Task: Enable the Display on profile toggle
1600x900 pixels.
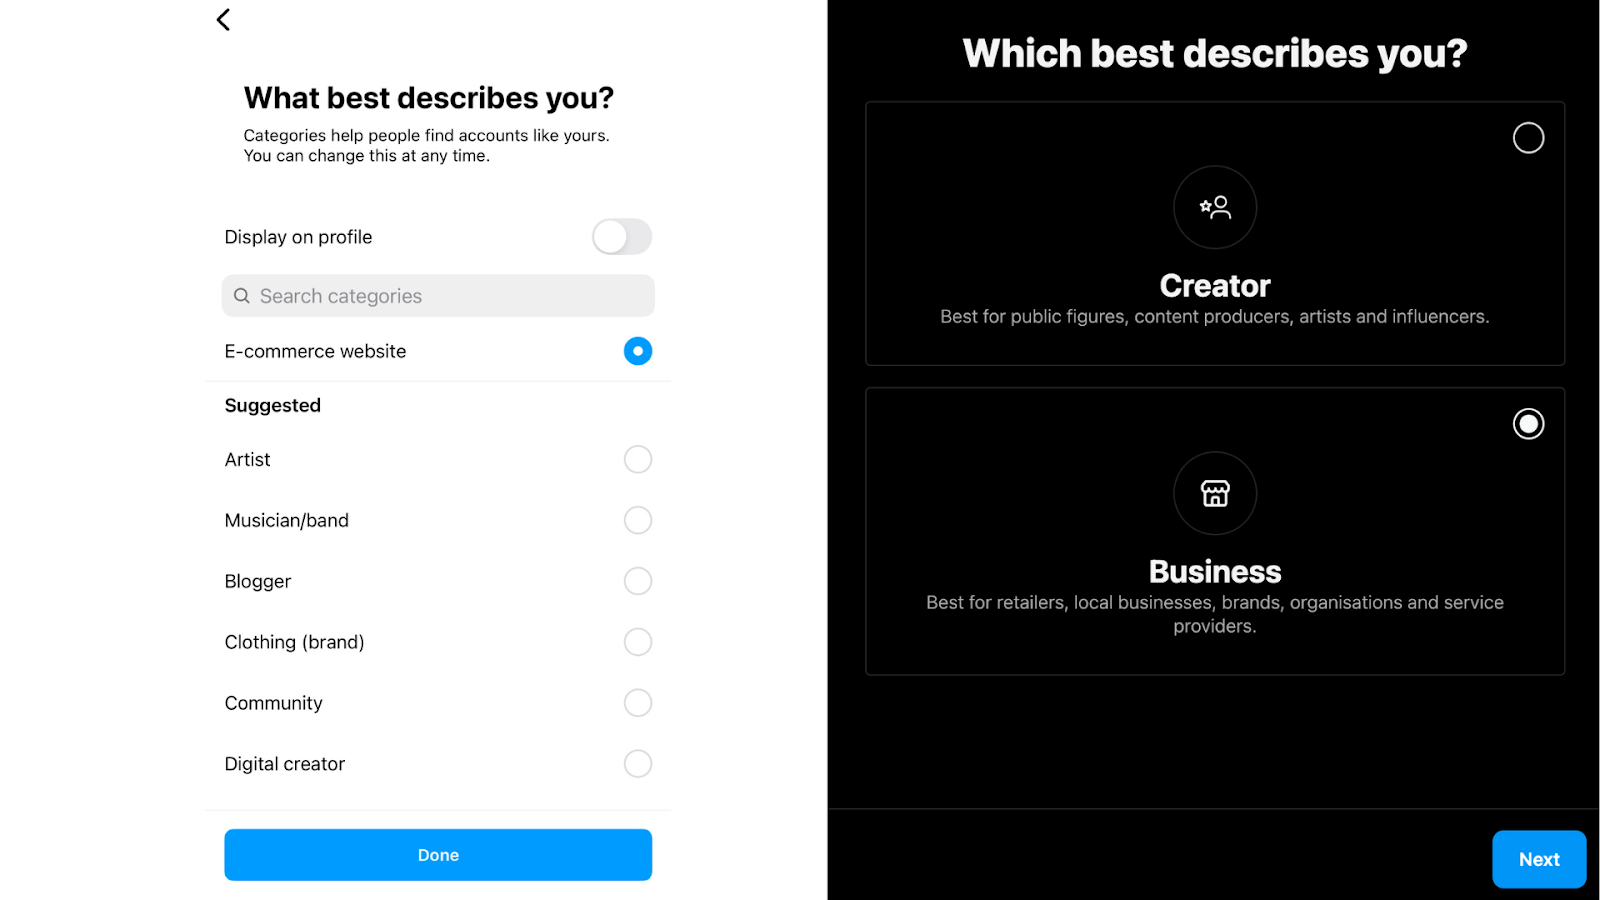Action: pos(621,237)
